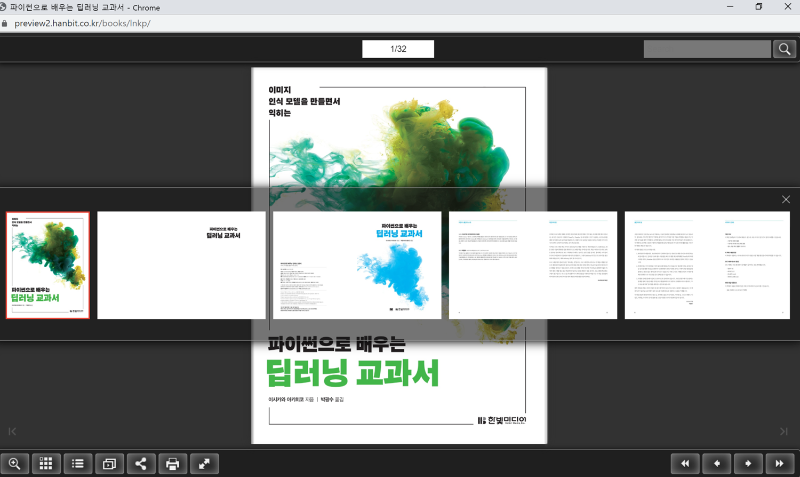Image resolution: width=800 pixels, height=477 pixels.
Task: Jump to the last page button
Action: [780, 464]
